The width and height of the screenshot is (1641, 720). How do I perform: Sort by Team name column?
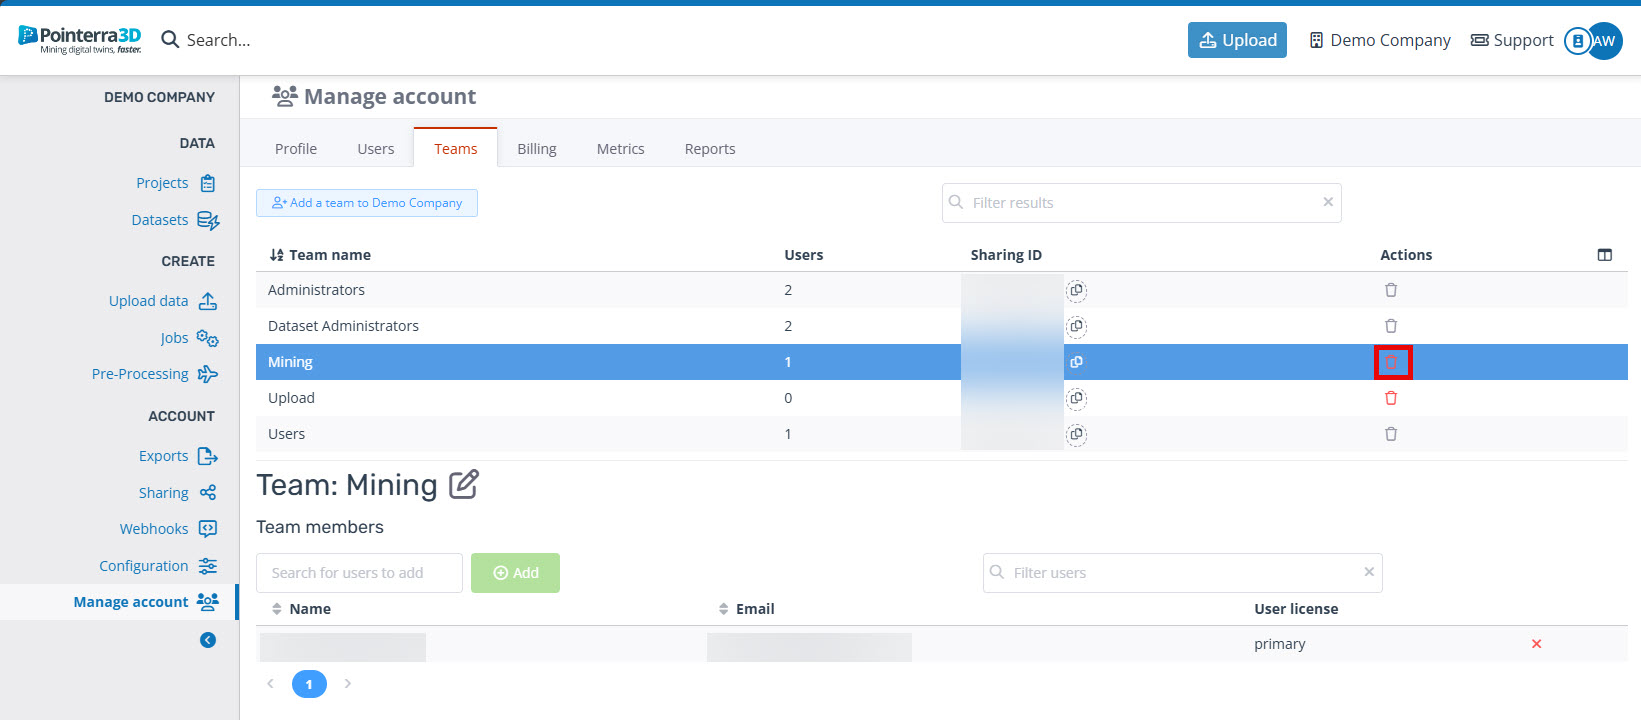pos(320,255)
